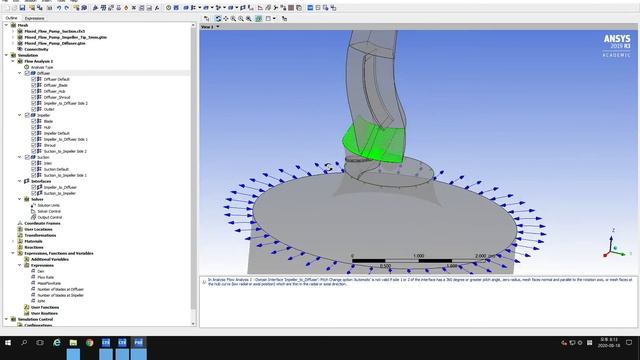The width and height of the screenshot is (640, 360).
Task: Expand the Mixed_Flow_Pump_Suction.cfx5 mesh node
Action: [13, 31]
